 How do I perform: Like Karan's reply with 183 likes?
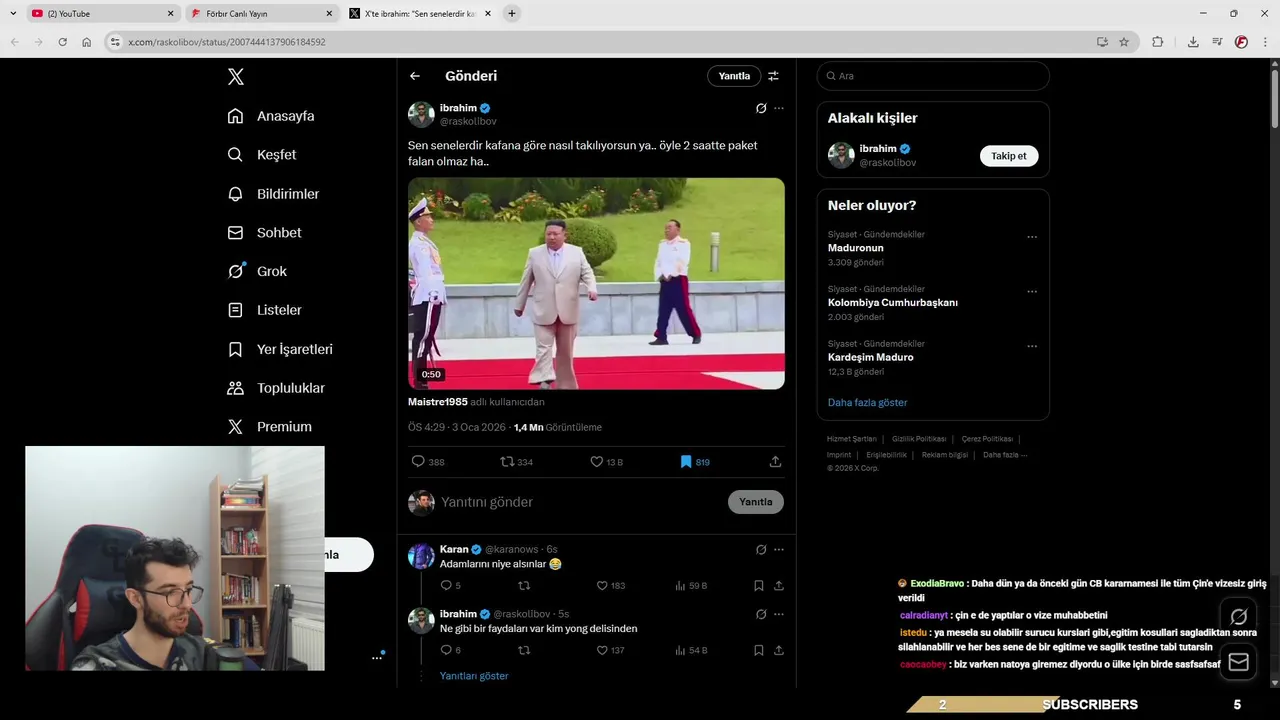[x=610, y=586]
